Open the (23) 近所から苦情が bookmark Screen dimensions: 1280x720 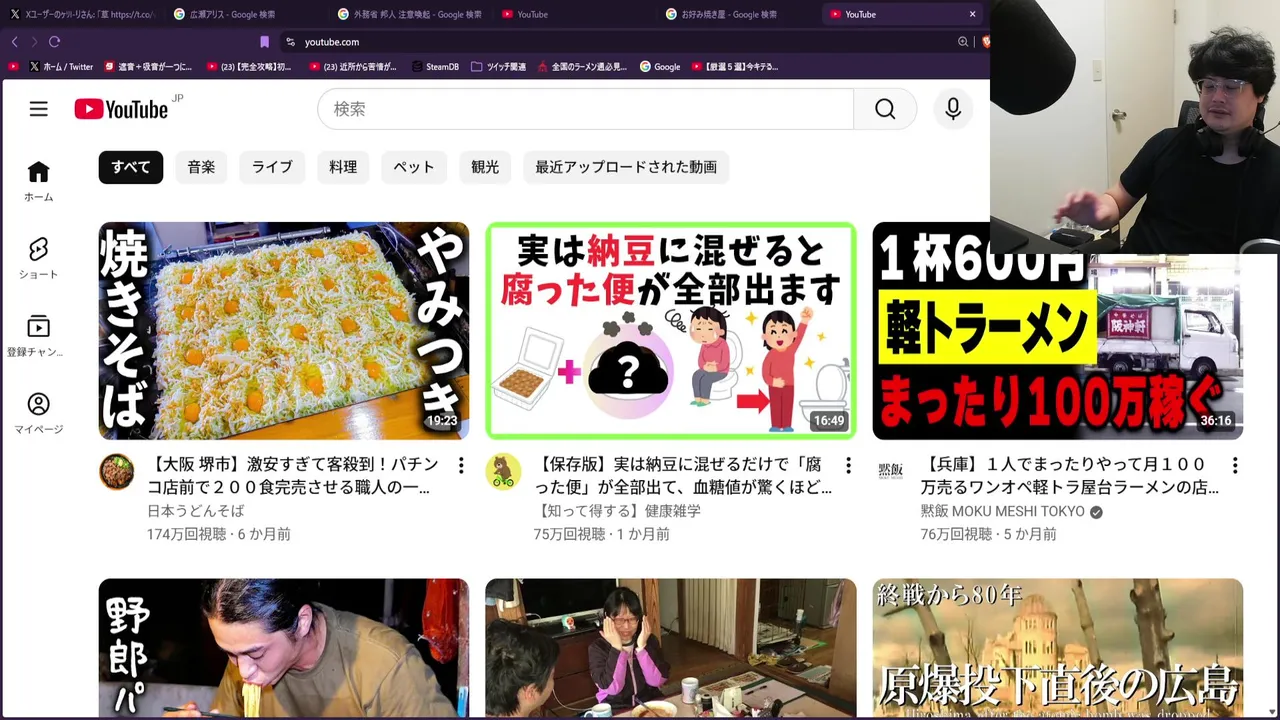(353, 67)
